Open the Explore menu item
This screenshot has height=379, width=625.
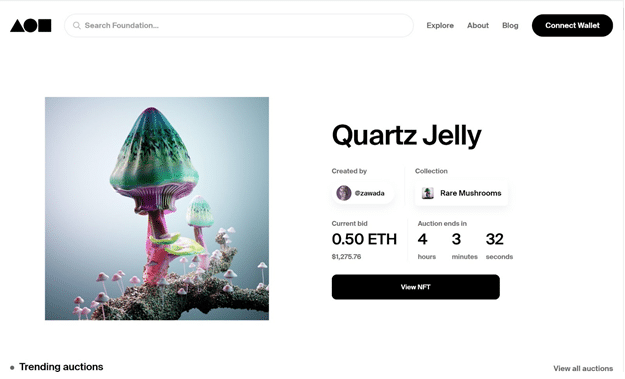(440, 26)
